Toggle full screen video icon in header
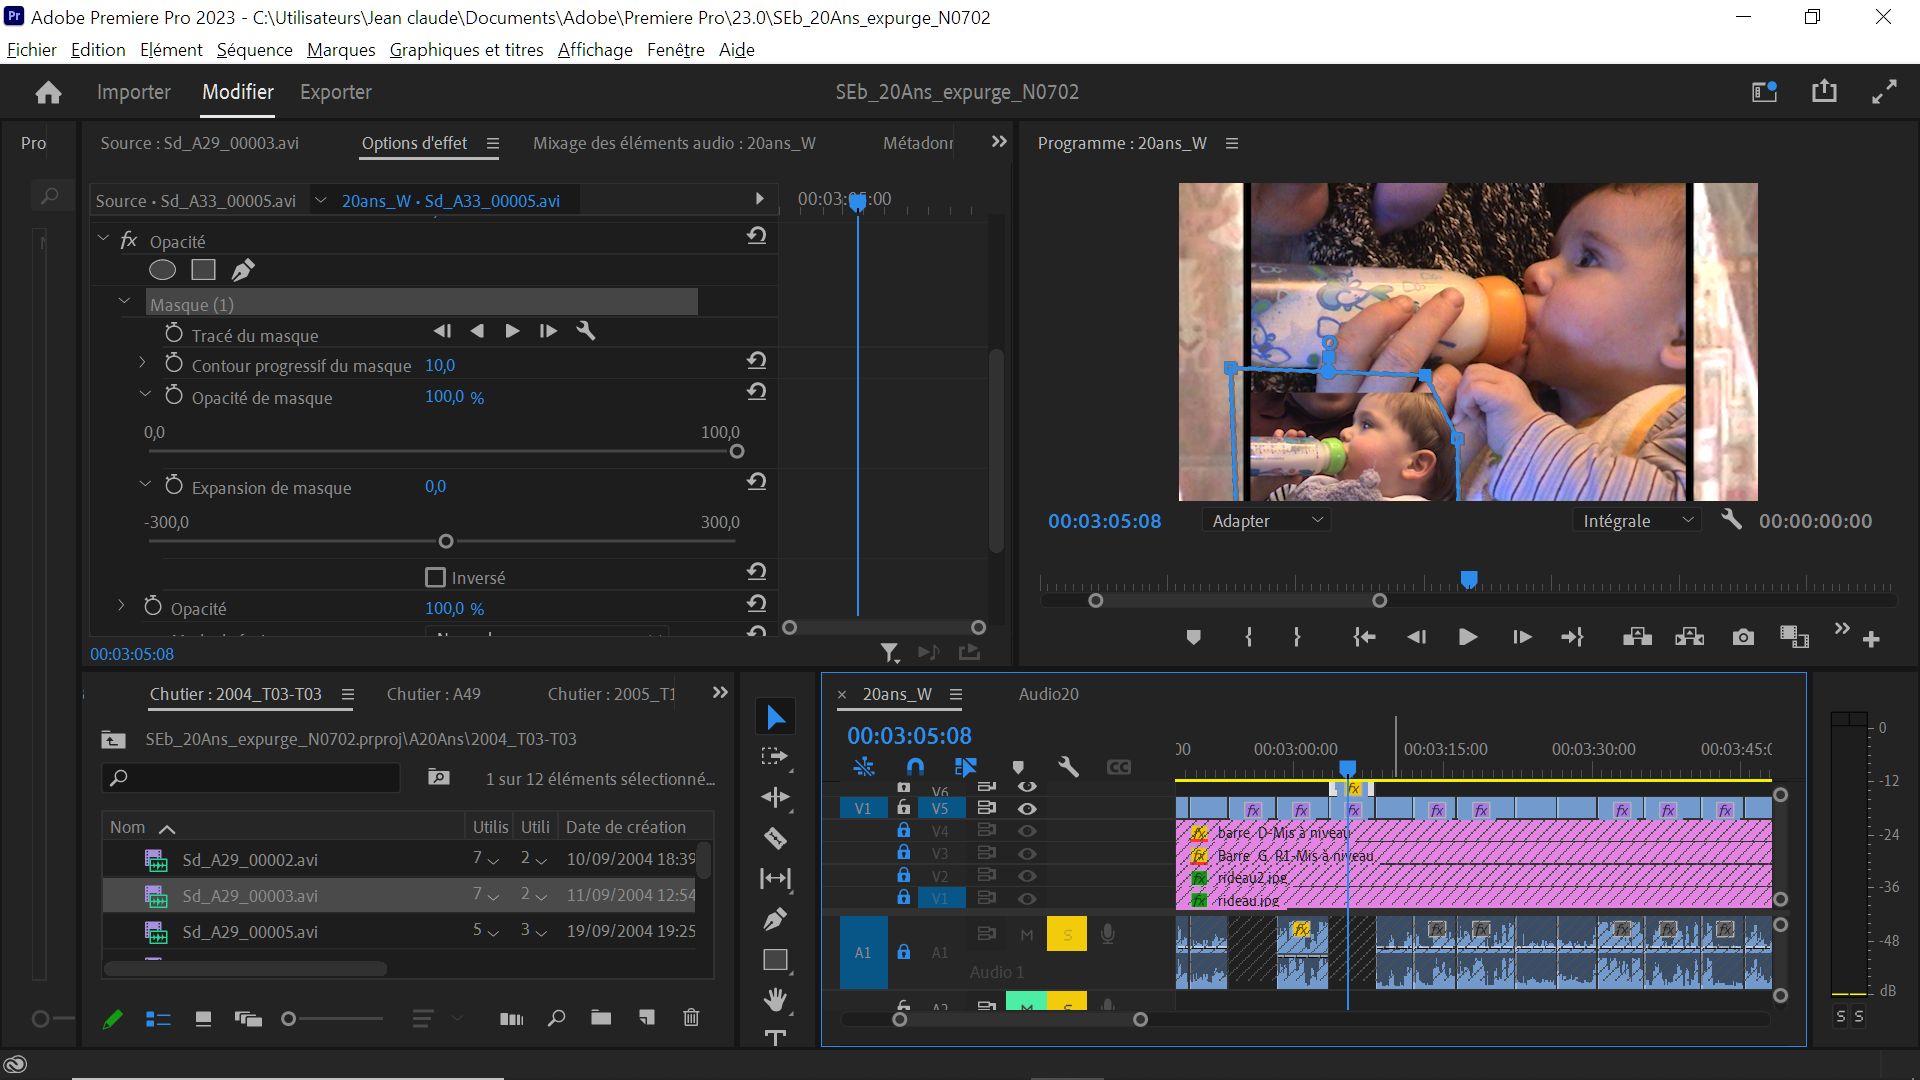This screenshot has height=1080, width=1920. coord(1884,92)
